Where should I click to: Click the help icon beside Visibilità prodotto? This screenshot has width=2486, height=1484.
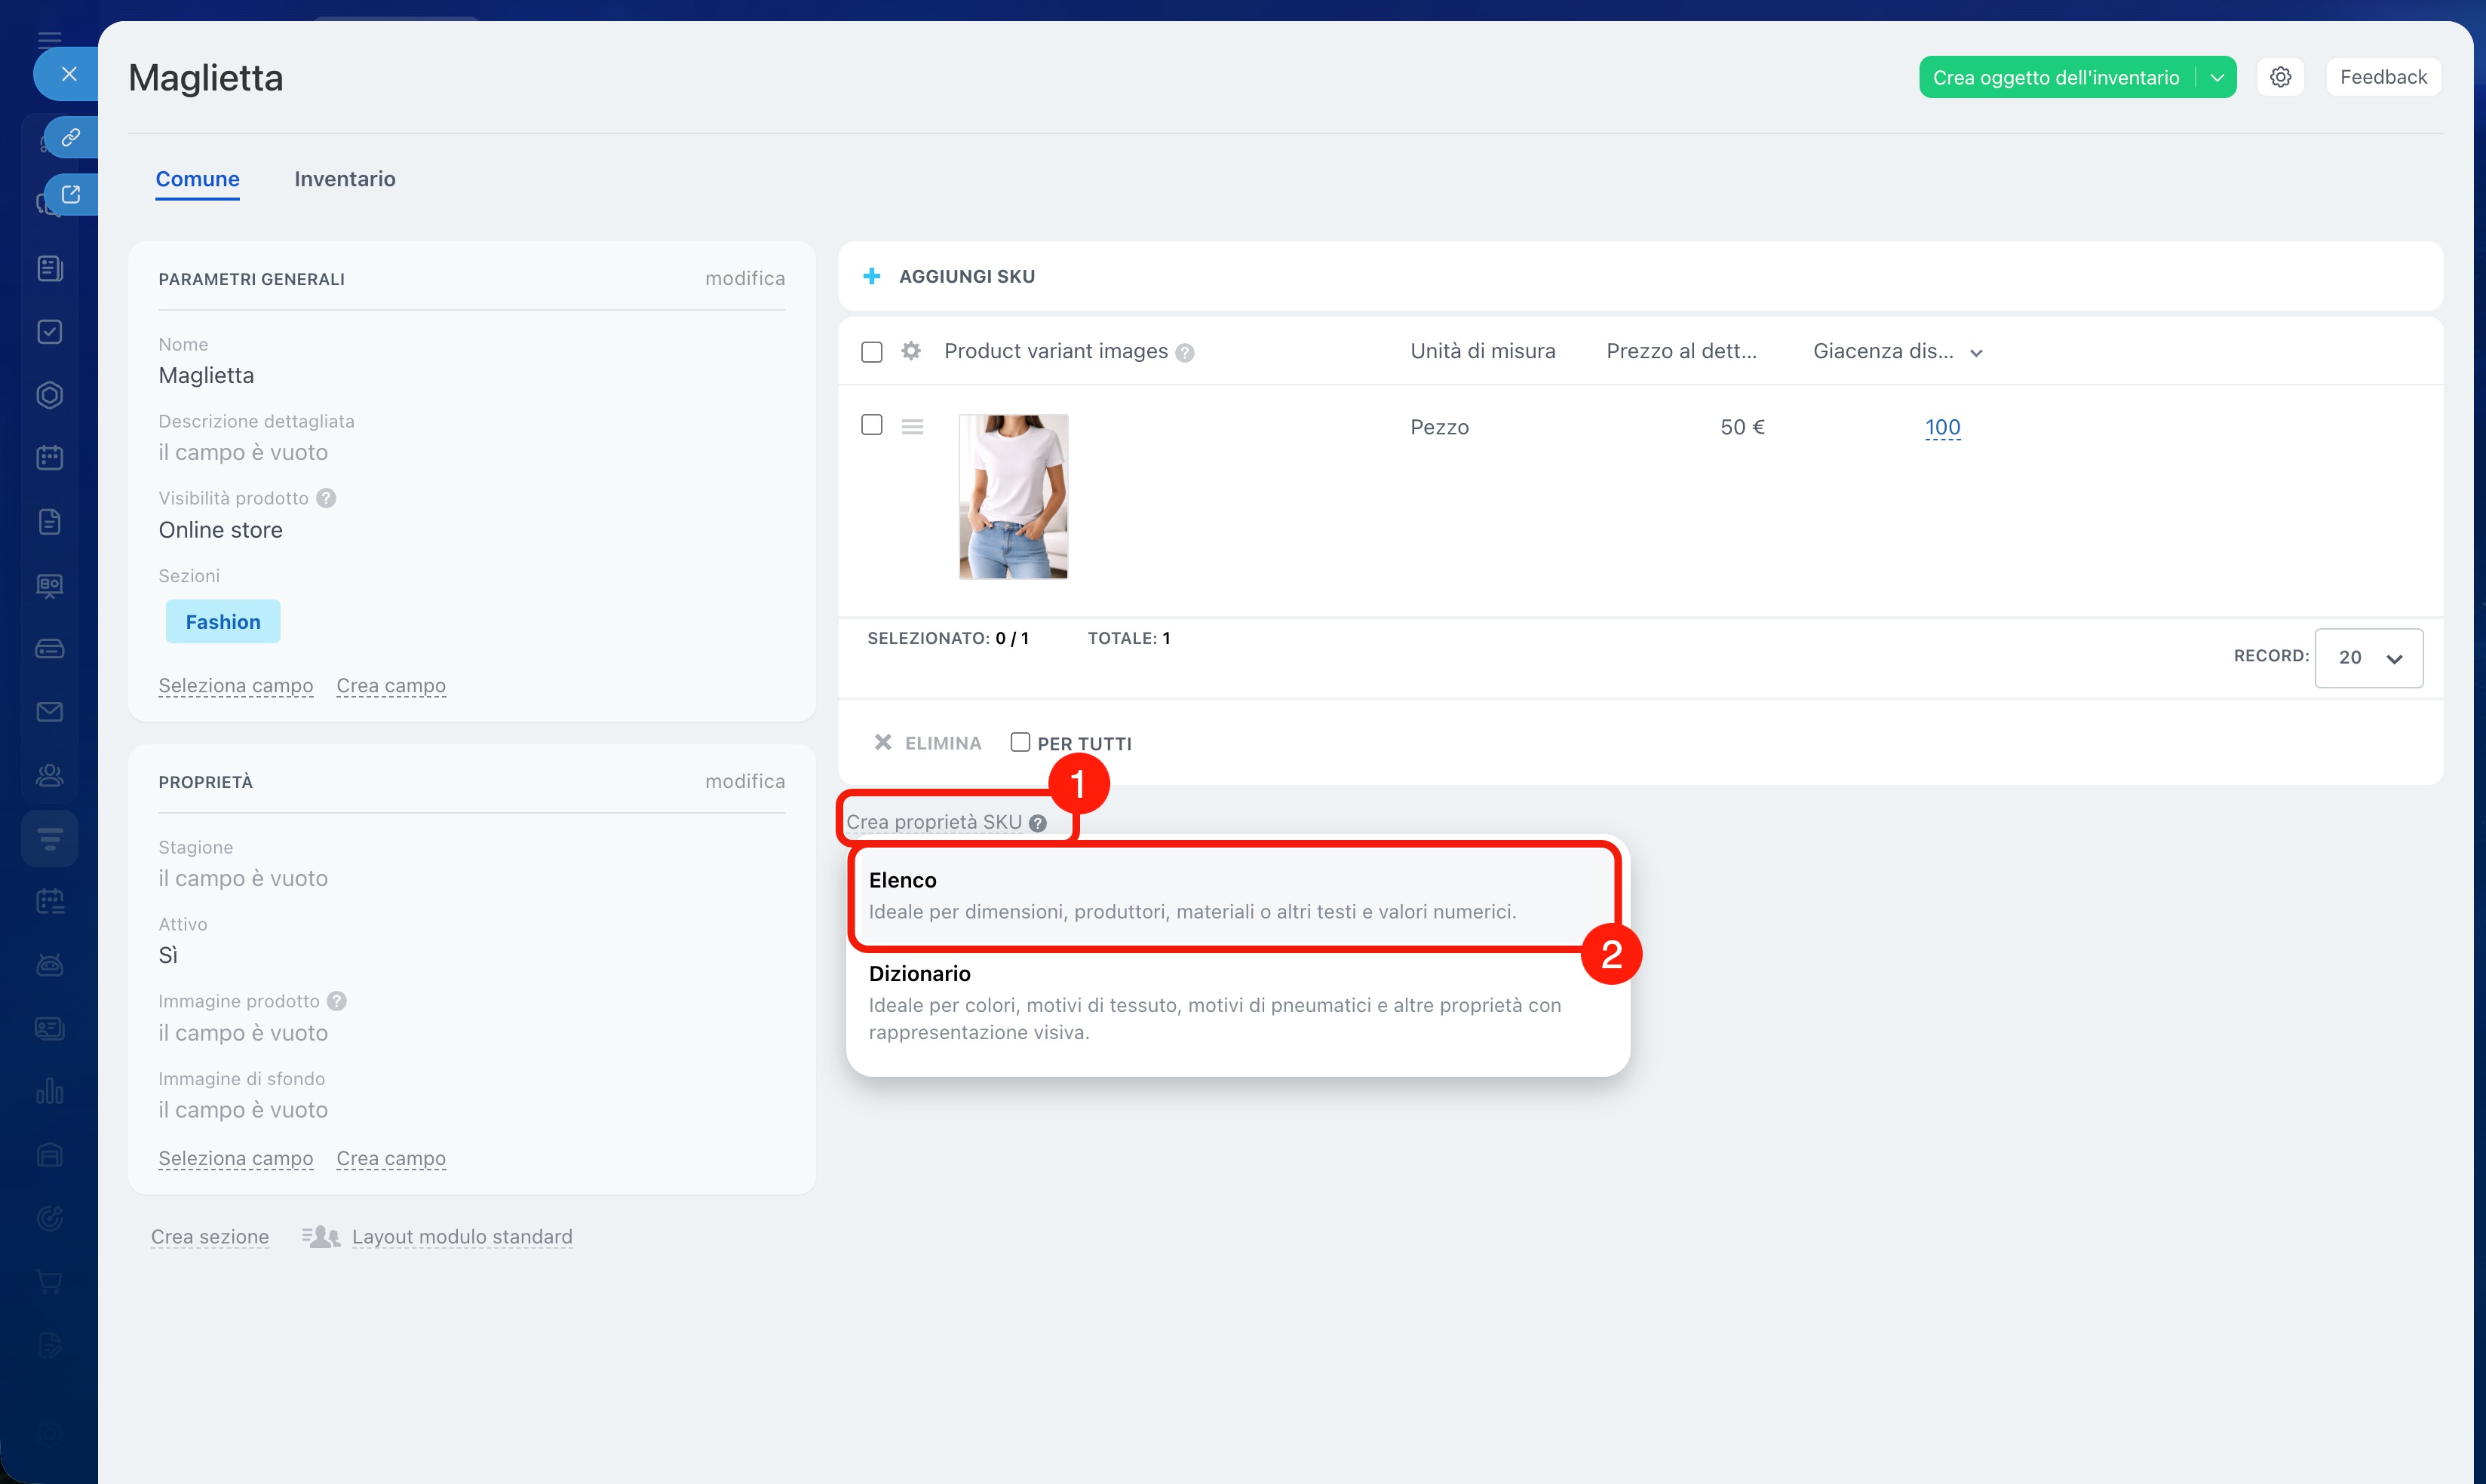(x=326, y=498)
